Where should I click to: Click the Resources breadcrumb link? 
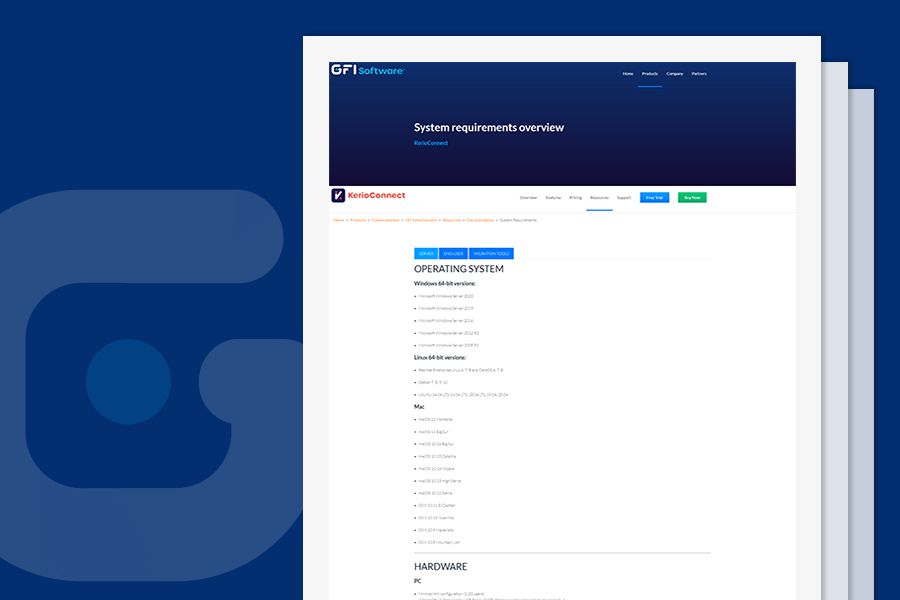pos(452,220)
